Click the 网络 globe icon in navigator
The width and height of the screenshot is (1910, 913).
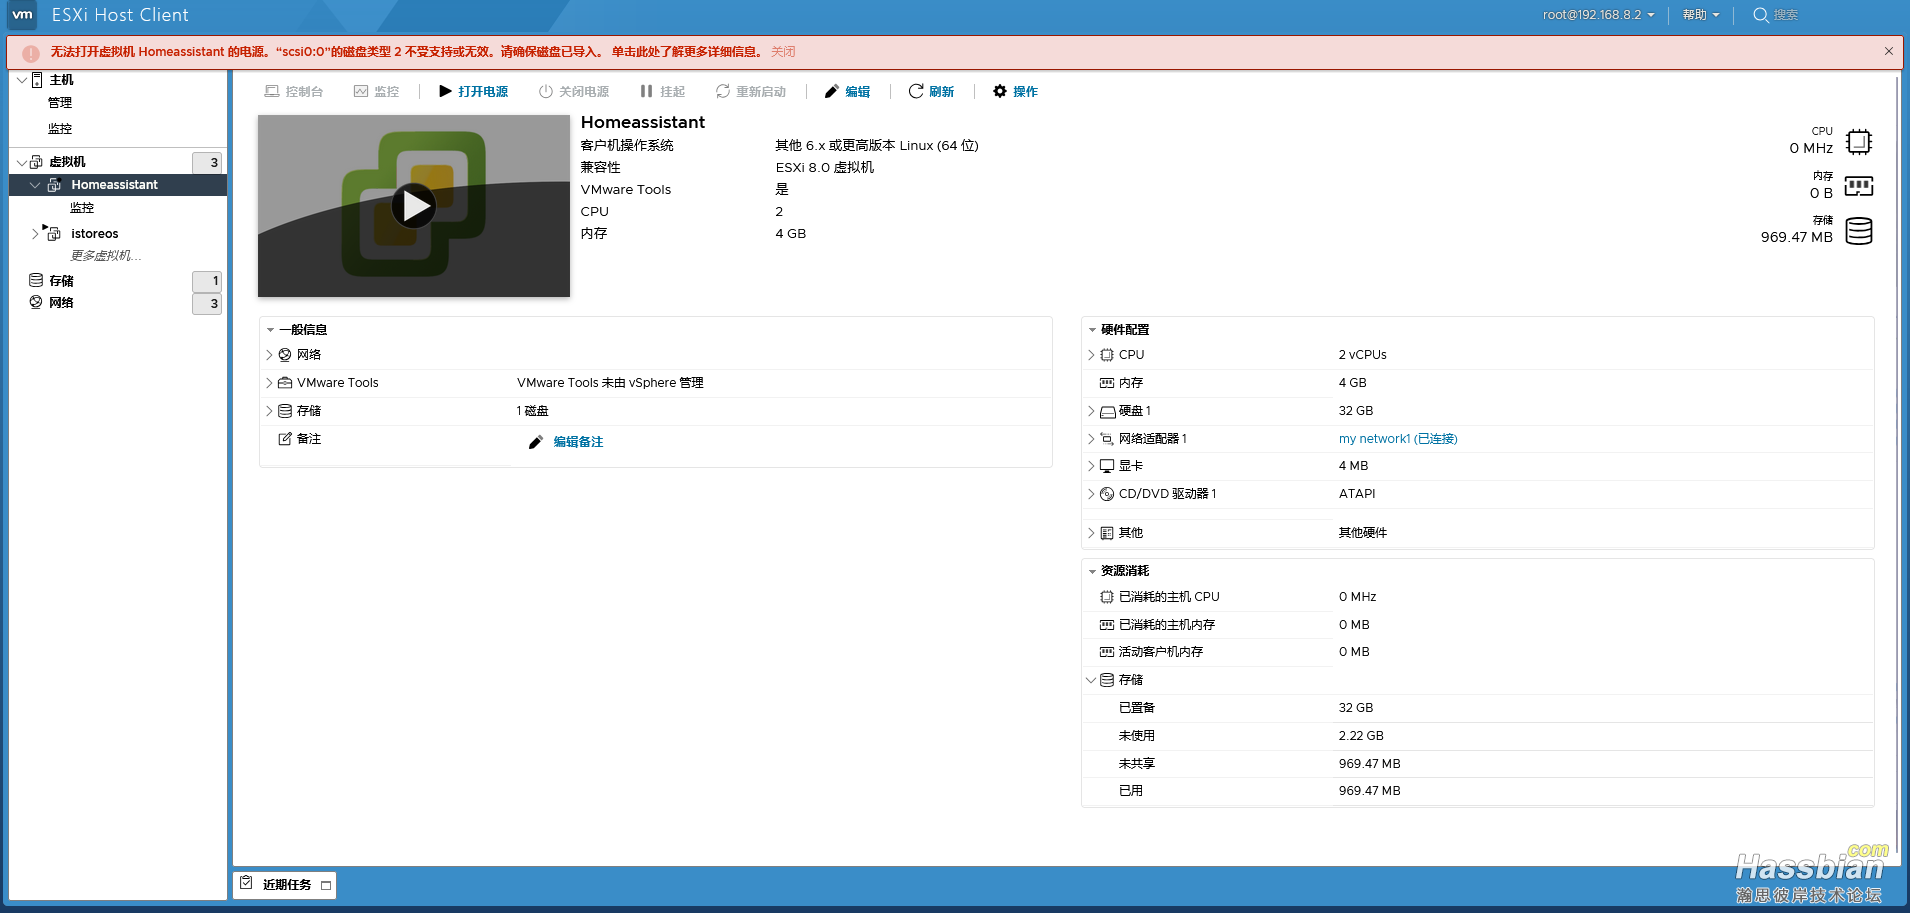pos(36,302)
